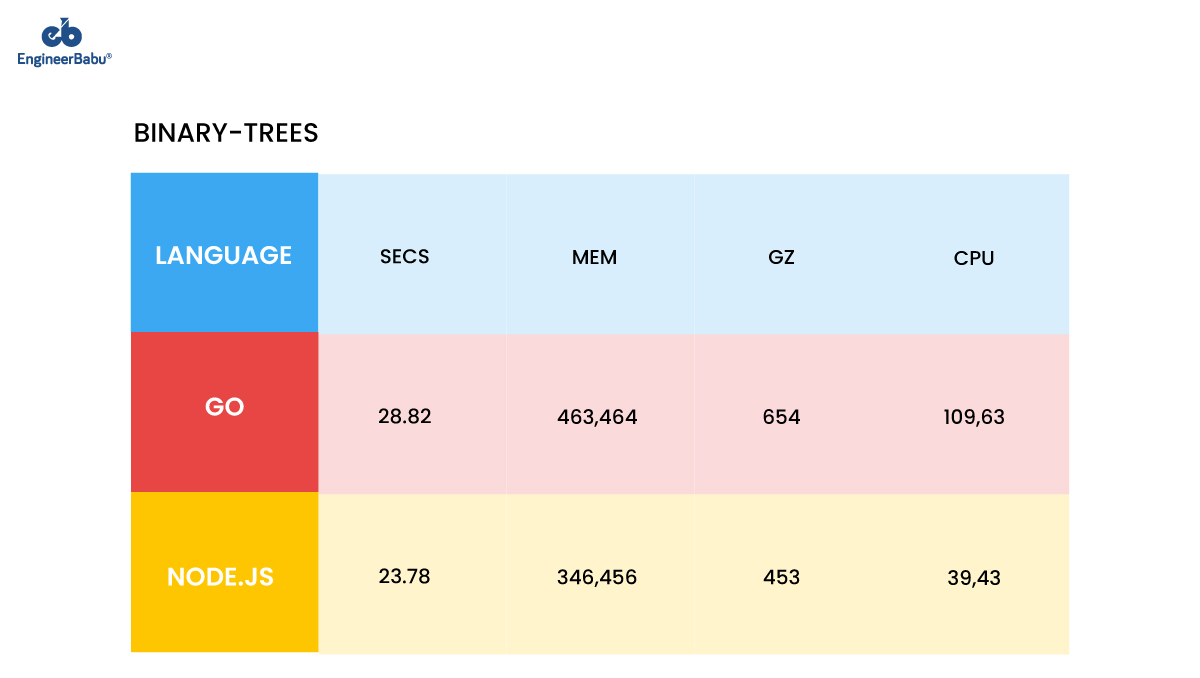Click the Node.js memory value 346,456
This screenshot has width=1200, height=678.
click(x=597, y=577)
